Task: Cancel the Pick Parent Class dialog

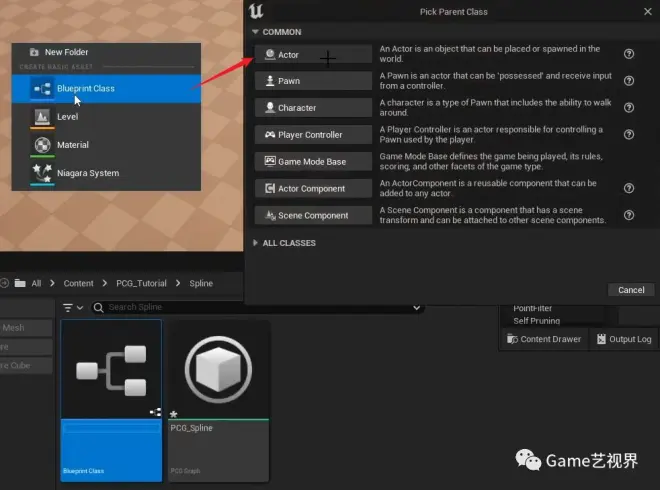Action: pyautogui.click(x=631, y=290)
